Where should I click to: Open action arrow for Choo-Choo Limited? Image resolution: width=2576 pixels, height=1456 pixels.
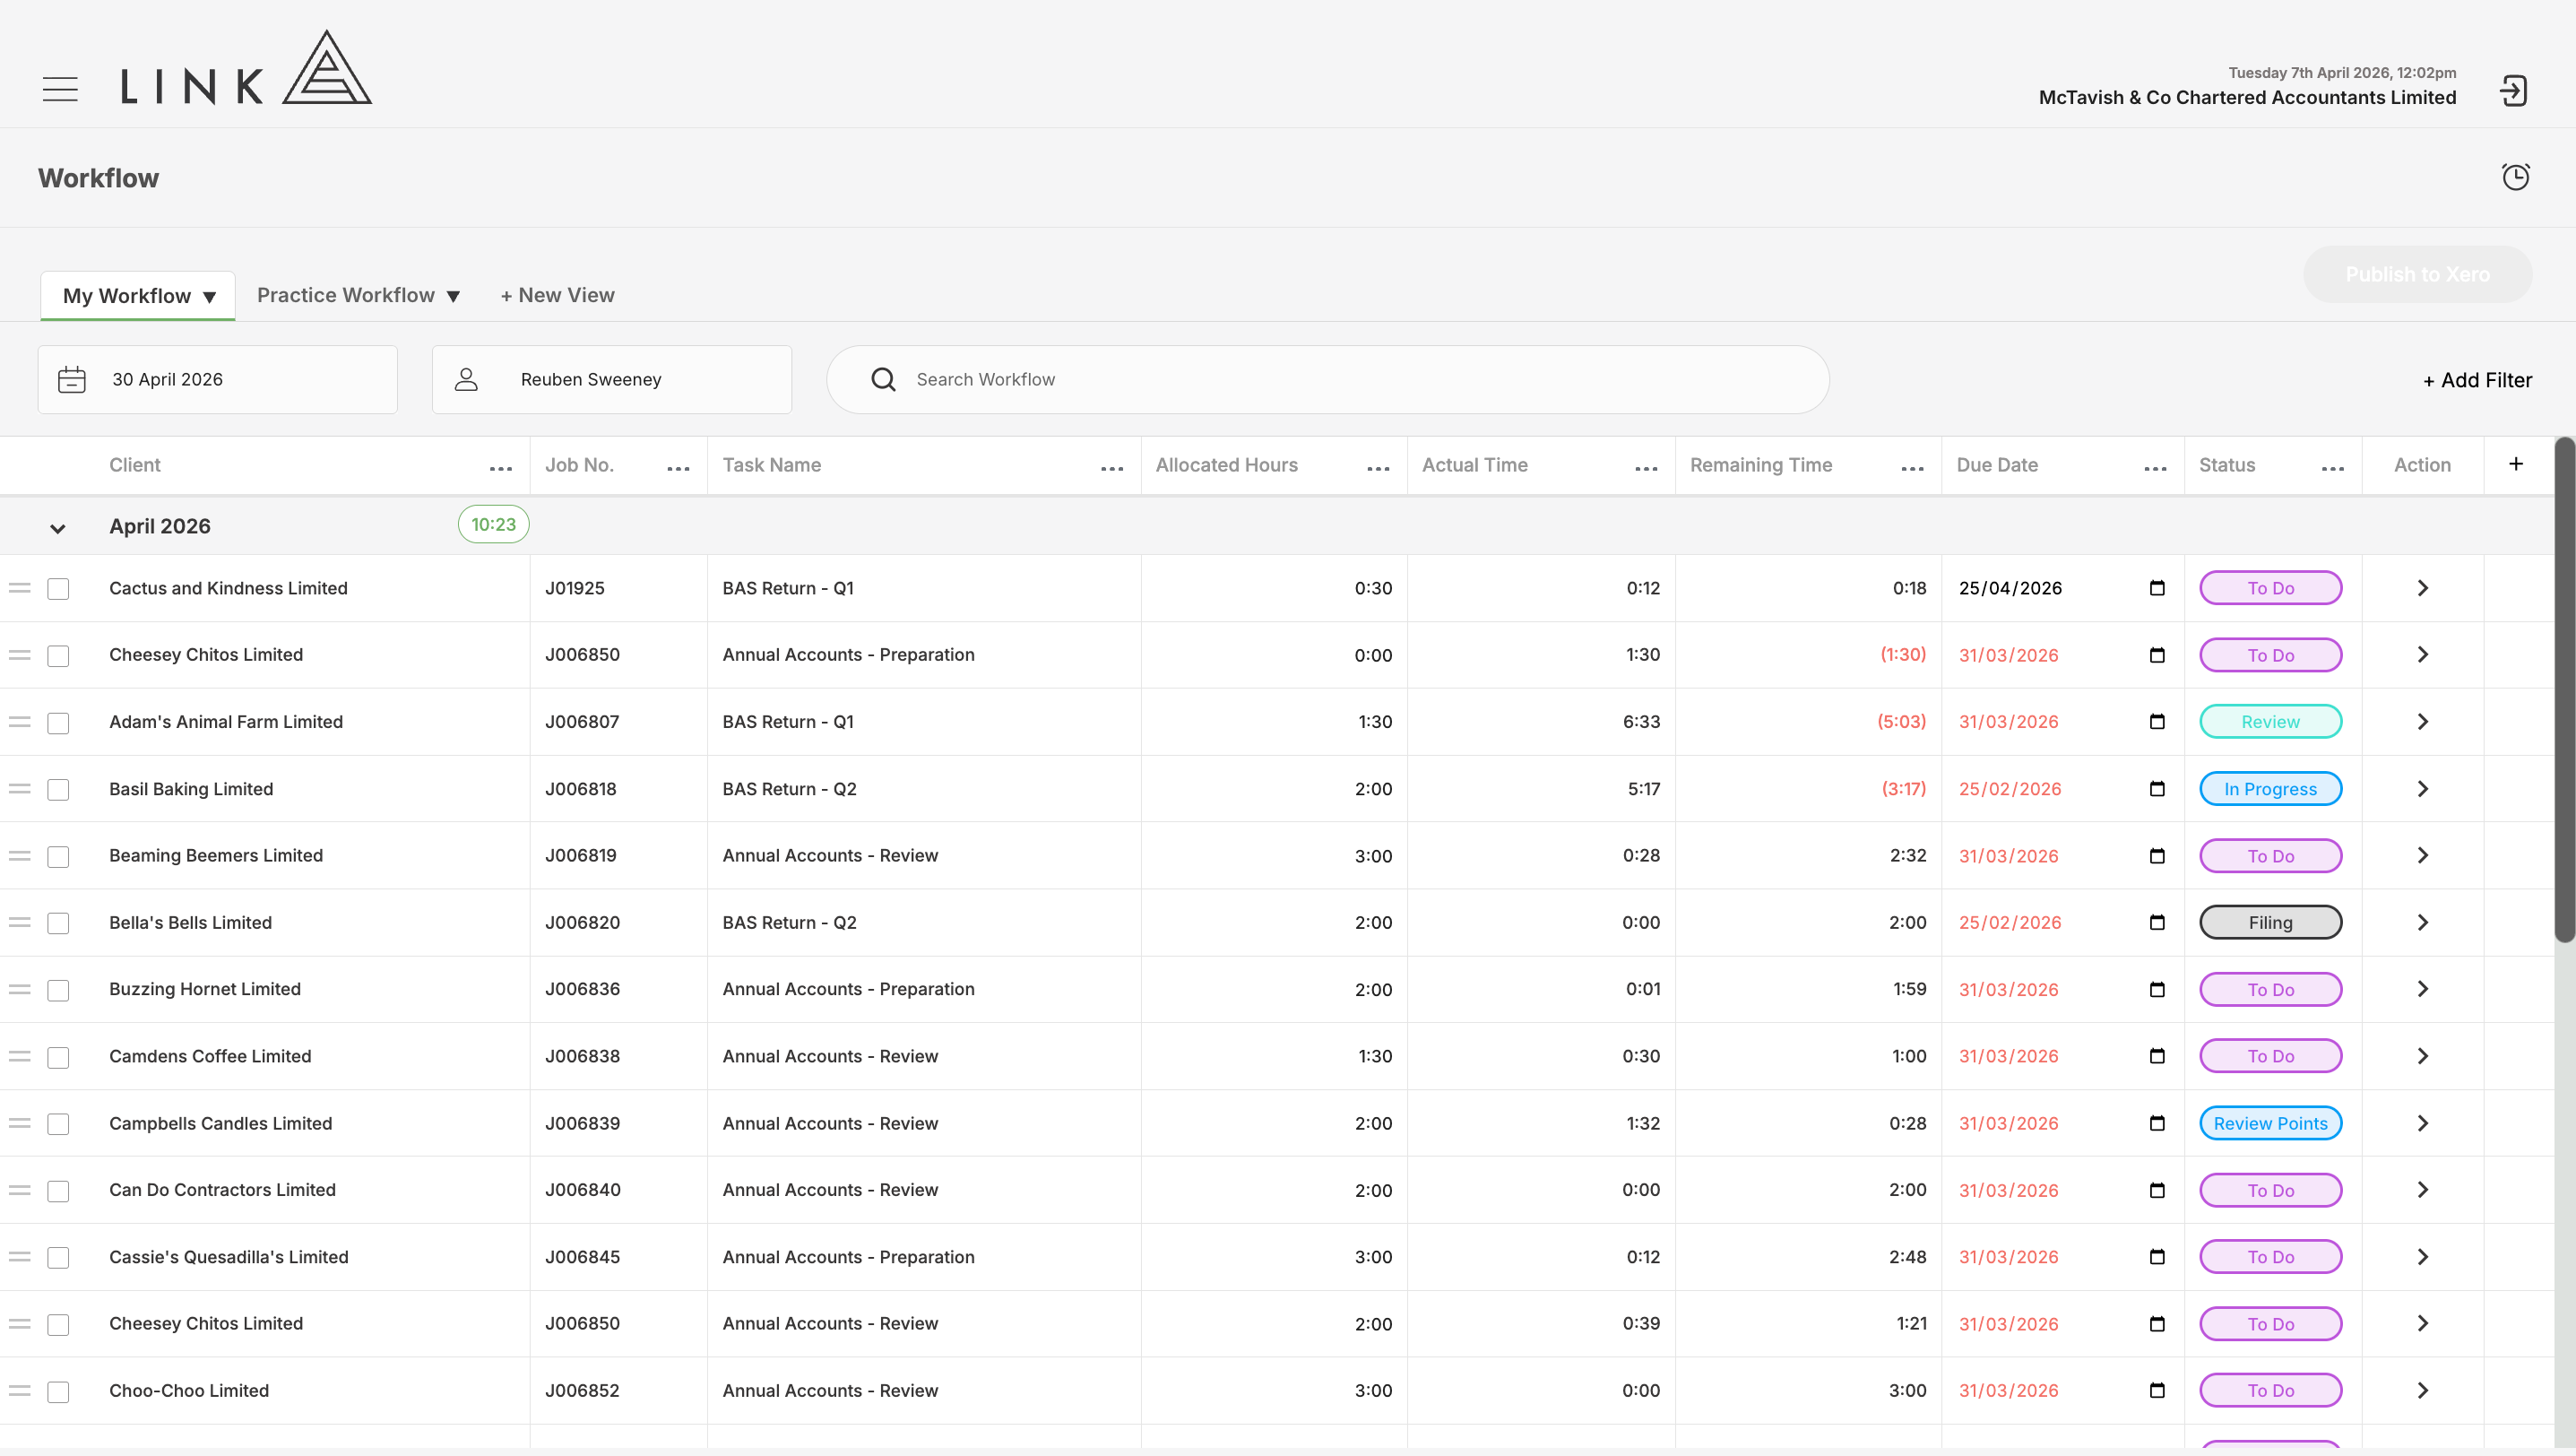tap(2422, 1391)
